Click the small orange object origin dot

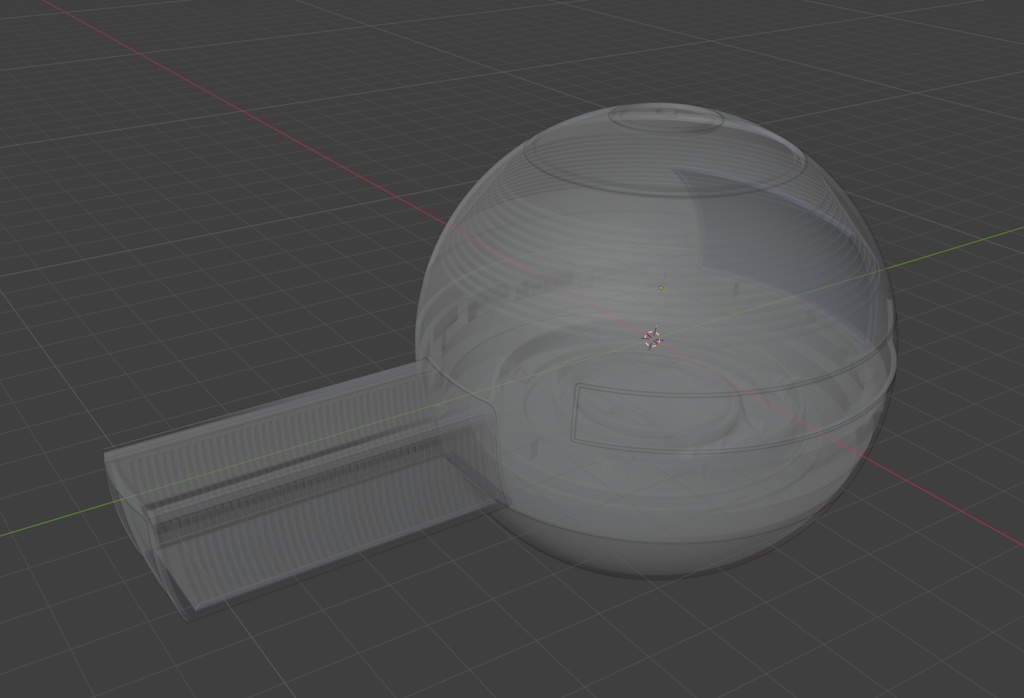[661, 287]
